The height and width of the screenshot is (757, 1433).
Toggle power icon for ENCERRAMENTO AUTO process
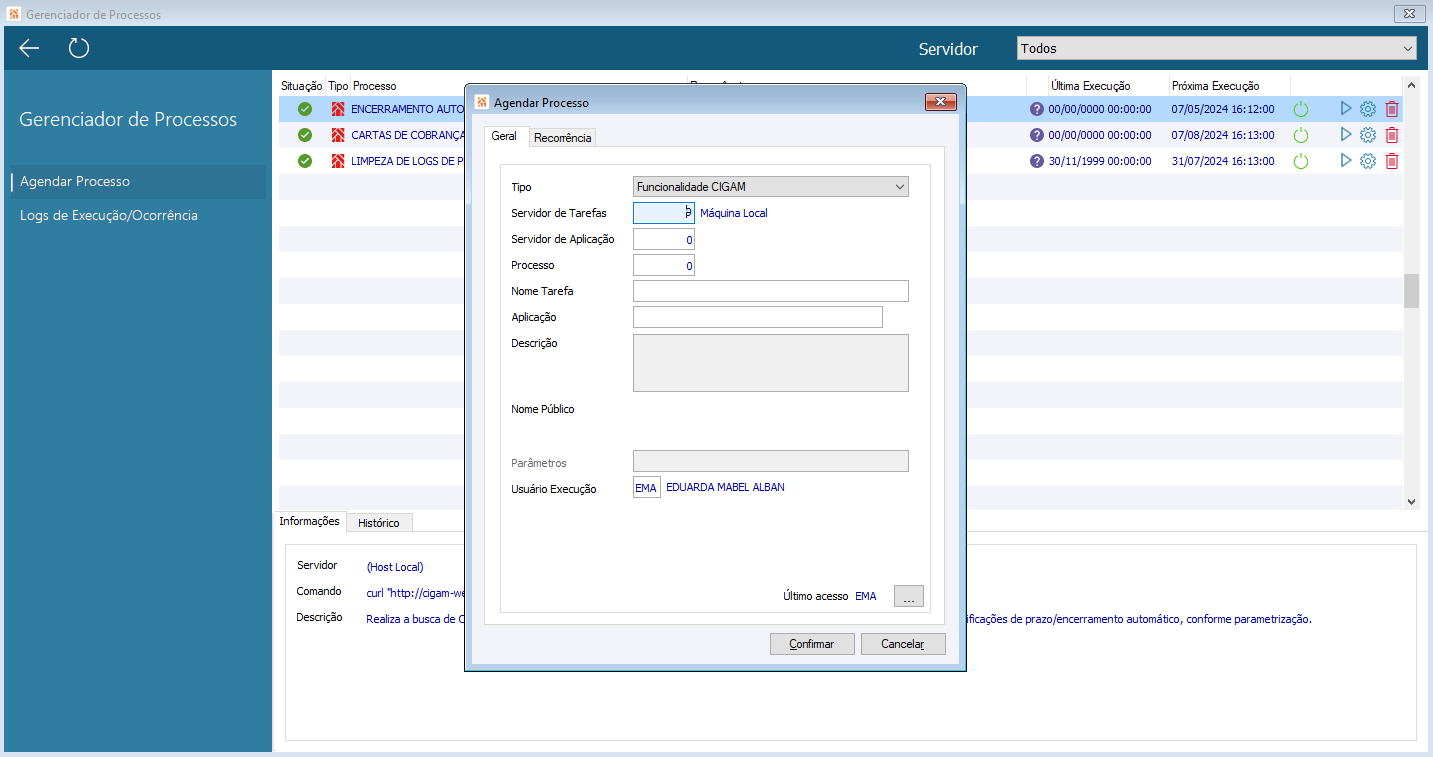(x=1301, y=109)
